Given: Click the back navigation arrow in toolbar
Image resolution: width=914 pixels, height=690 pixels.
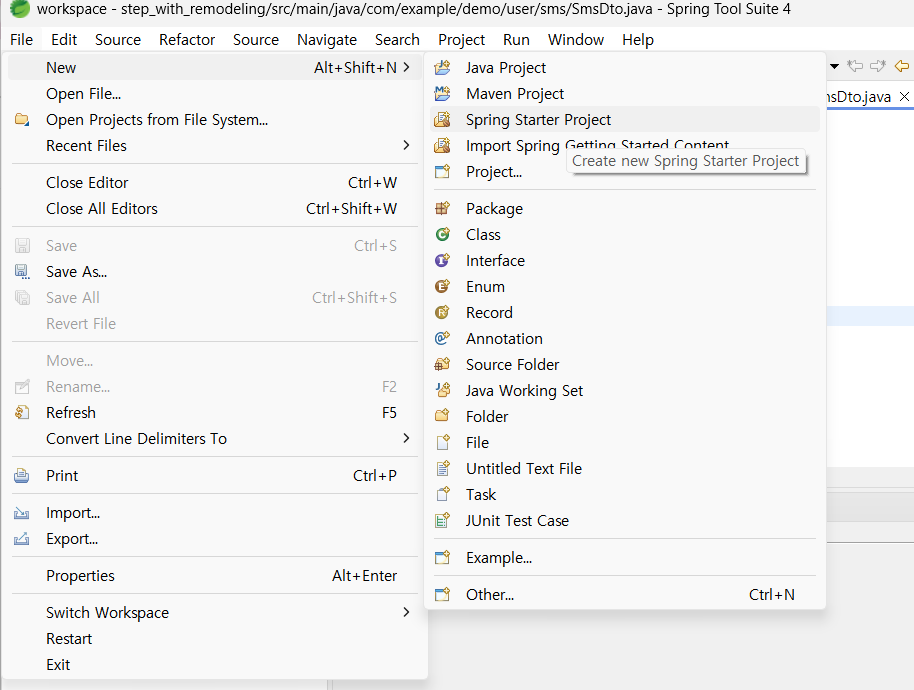Looking at the screenshot, I should point(901,66).
